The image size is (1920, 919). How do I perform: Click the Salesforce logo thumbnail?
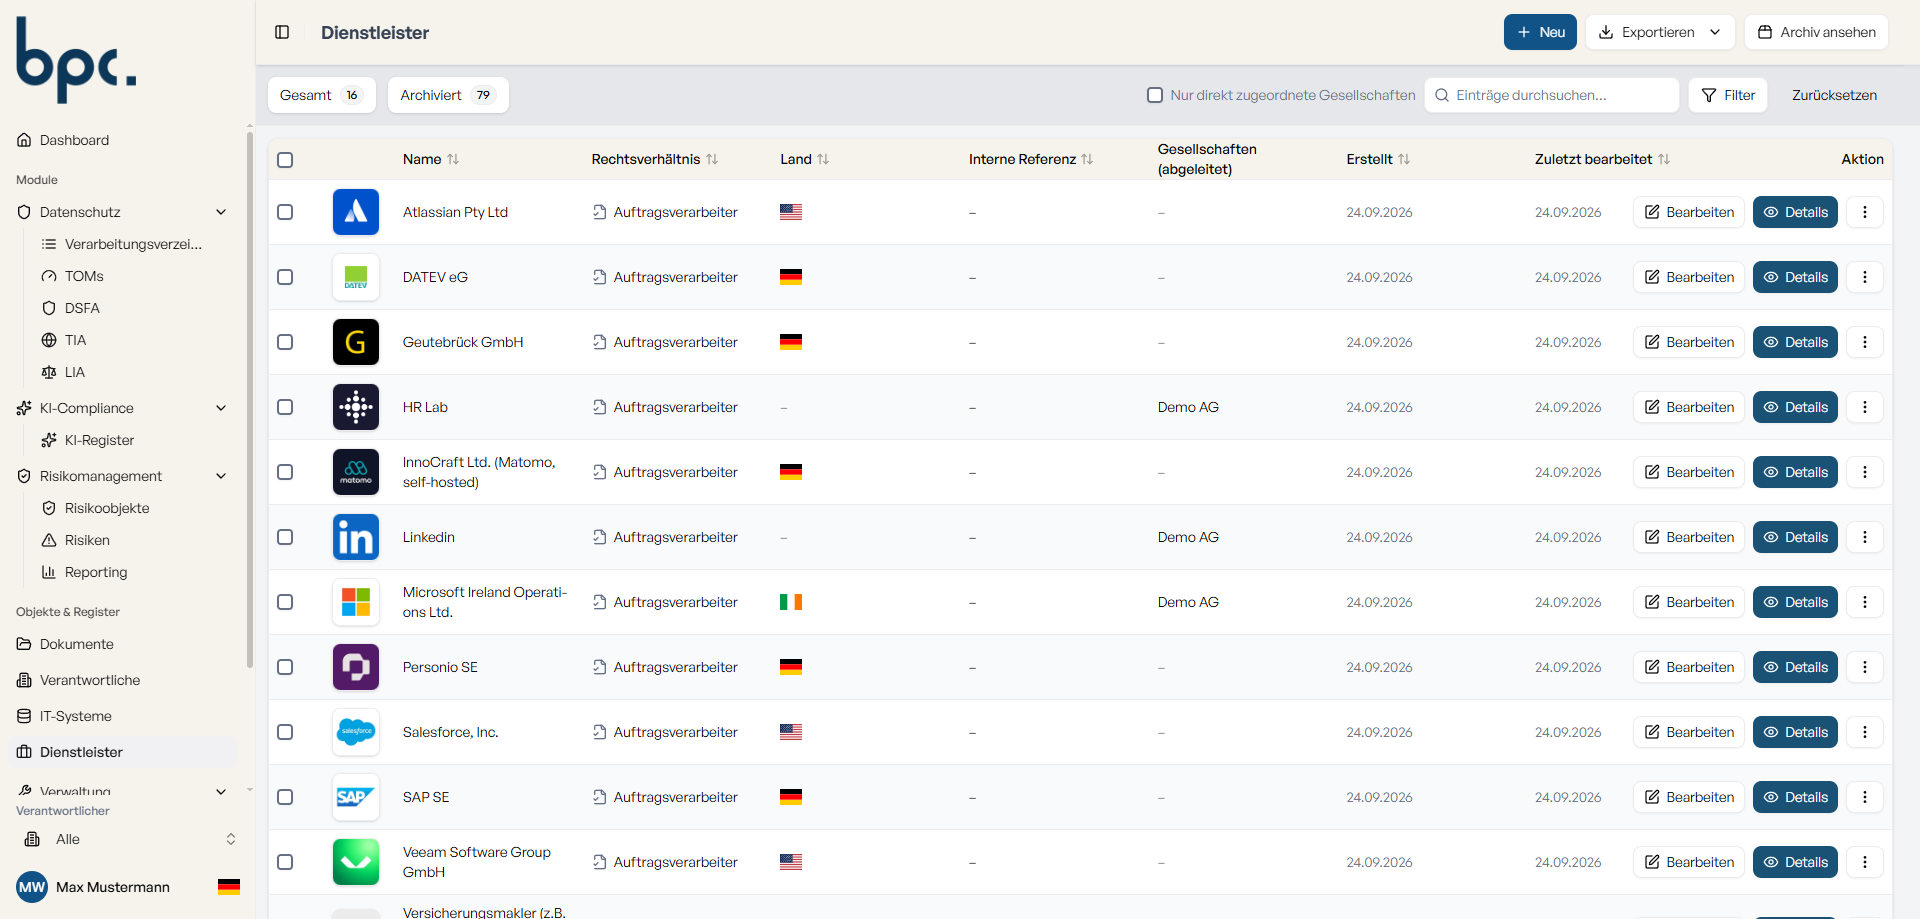click(x=356, y=732)
